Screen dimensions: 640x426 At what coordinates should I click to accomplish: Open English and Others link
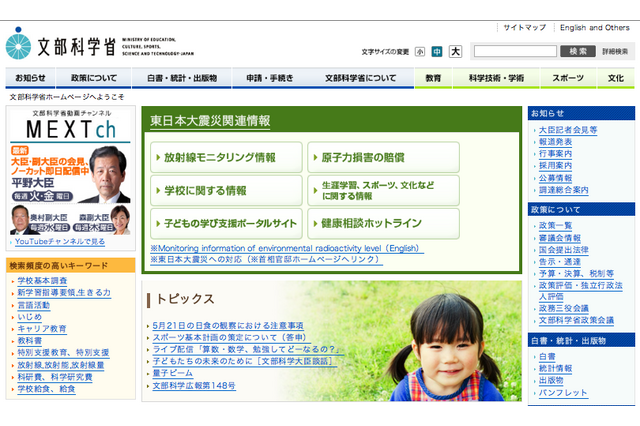coord(594,28)
